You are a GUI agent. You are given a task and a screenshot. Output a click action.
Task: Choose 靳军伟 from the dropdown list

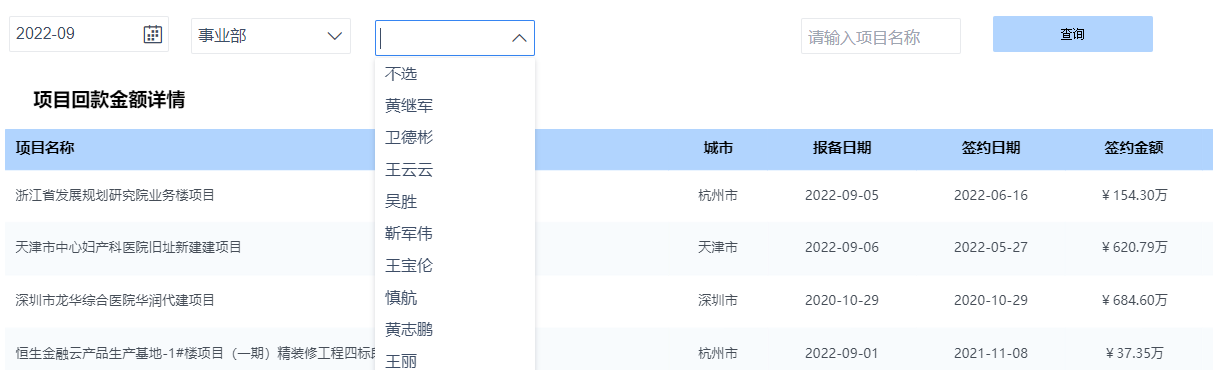[409, 233]
